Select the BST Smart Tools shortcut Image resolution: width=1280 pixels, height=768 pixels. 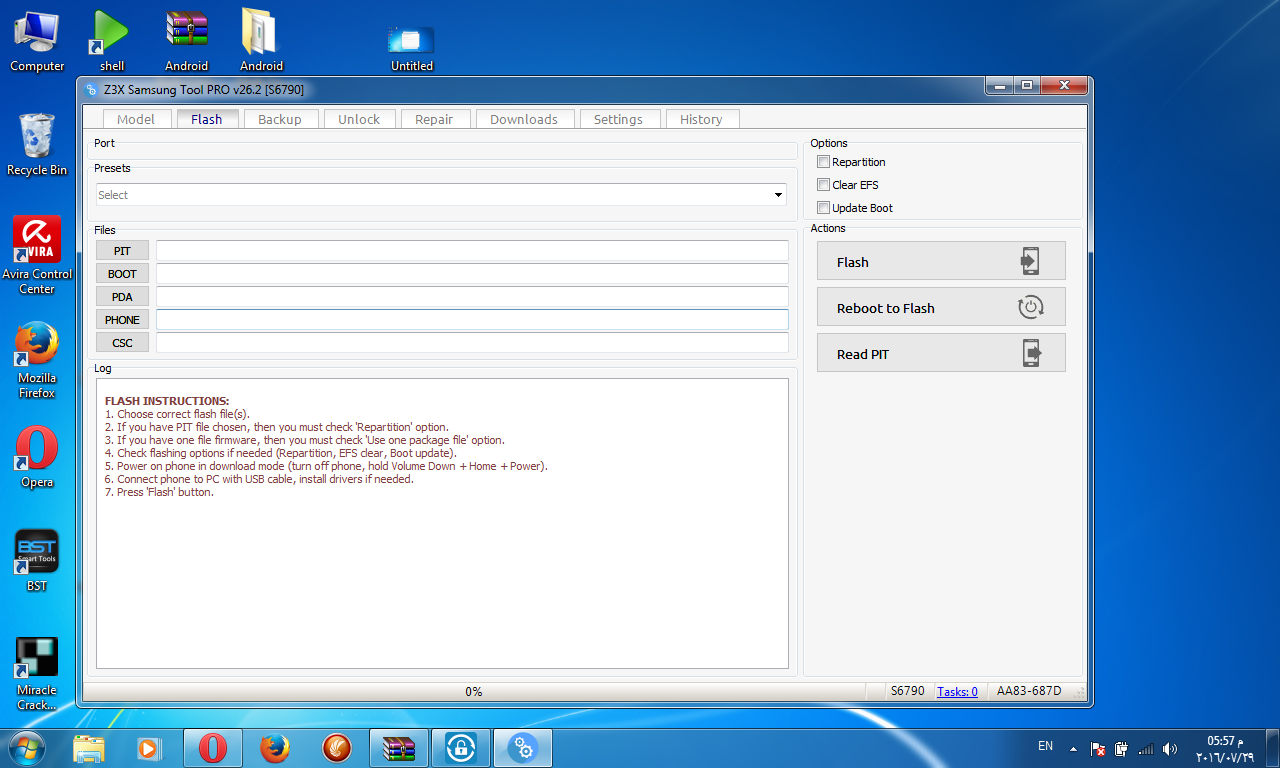pos(37,560)
